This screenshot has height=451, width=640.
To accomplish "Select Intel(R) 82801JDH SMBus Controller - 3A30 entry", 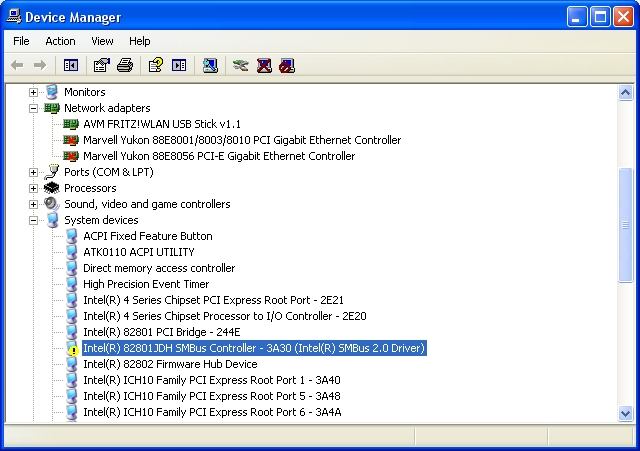I will (x=254, y=348).
